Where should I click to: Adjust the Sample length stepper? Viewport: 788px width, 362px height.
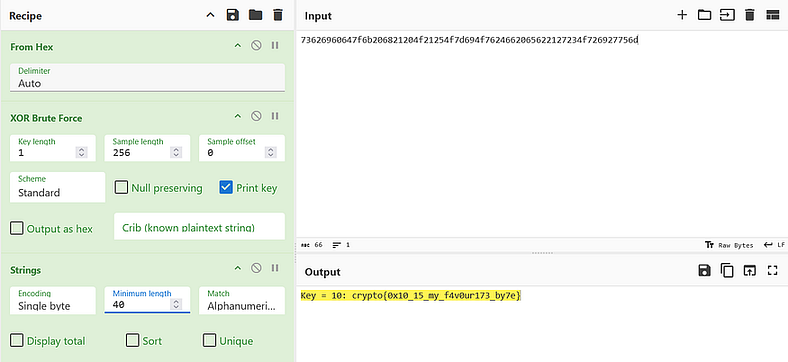(x=176, y=152)
